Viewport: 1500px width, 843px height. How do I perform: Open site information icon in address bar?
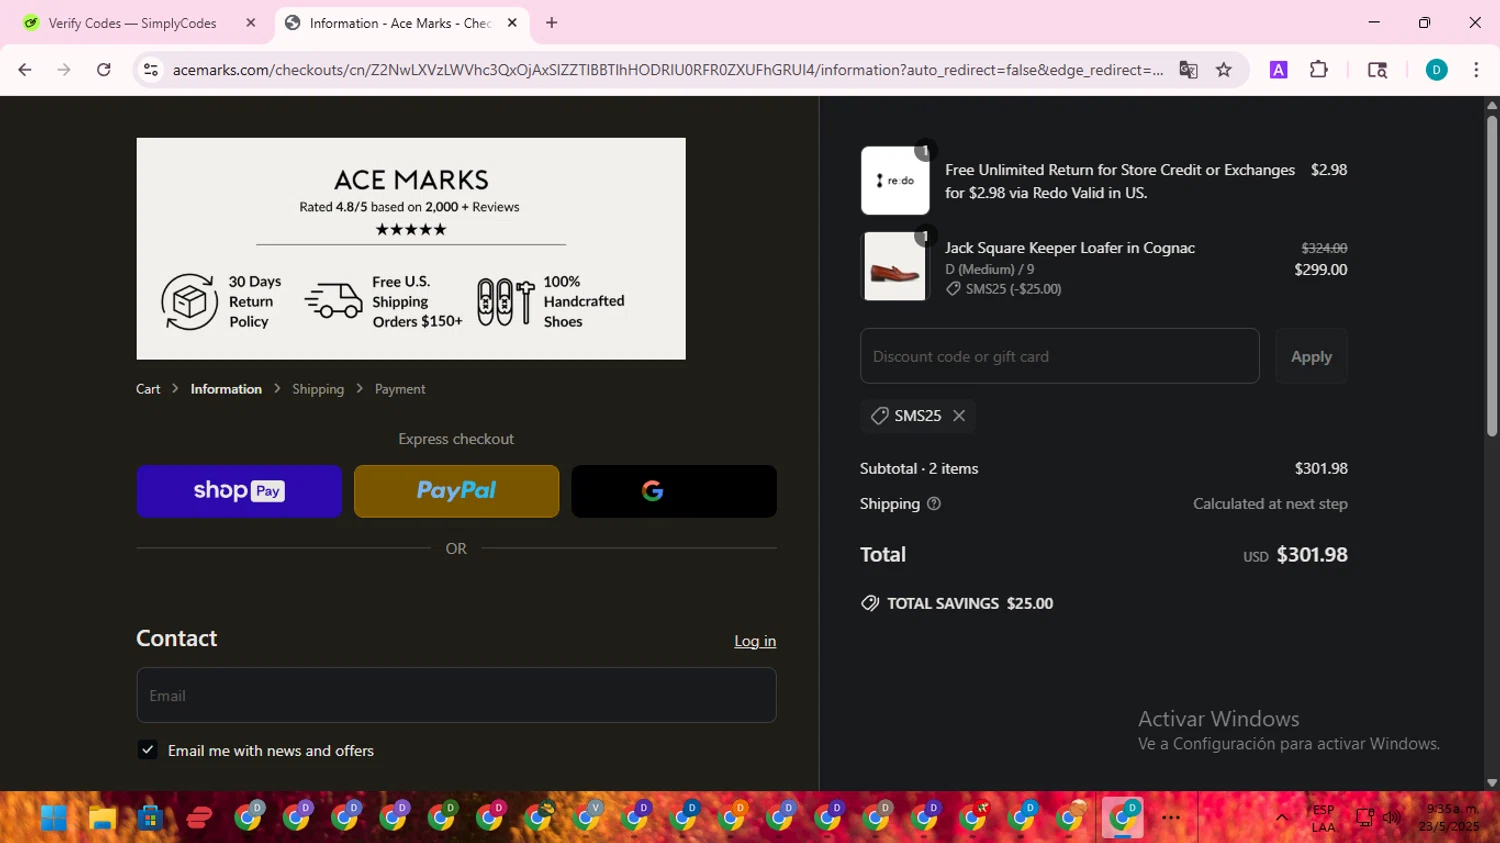click(x=151, y=70)
